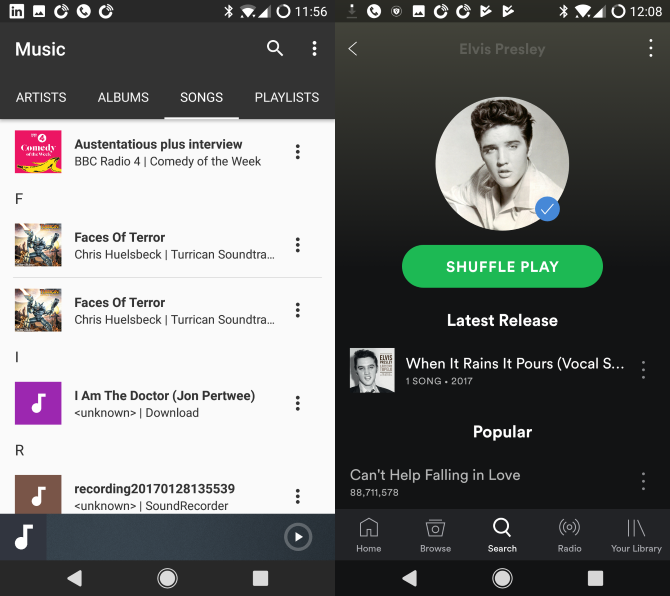Open options for I Am The Doctor

[298, 403]
